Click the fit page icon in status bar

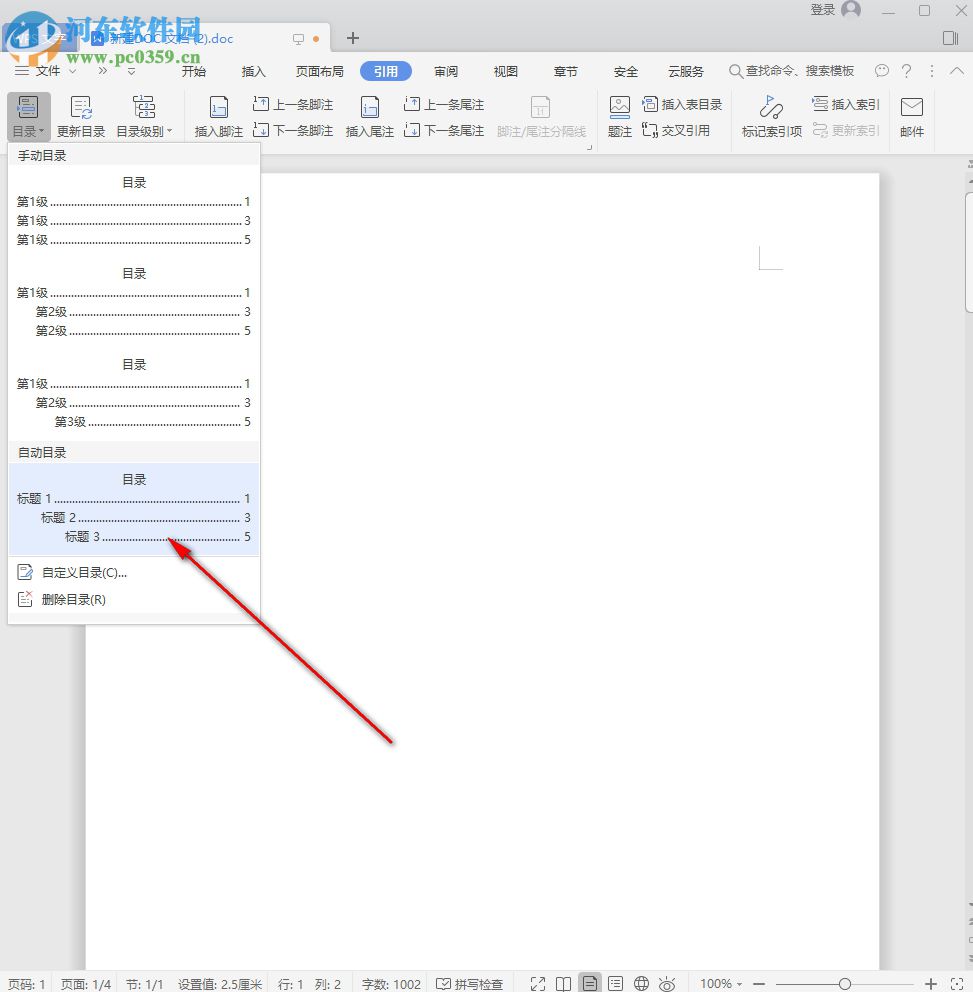pyautogui.click(x=957, y=984)
